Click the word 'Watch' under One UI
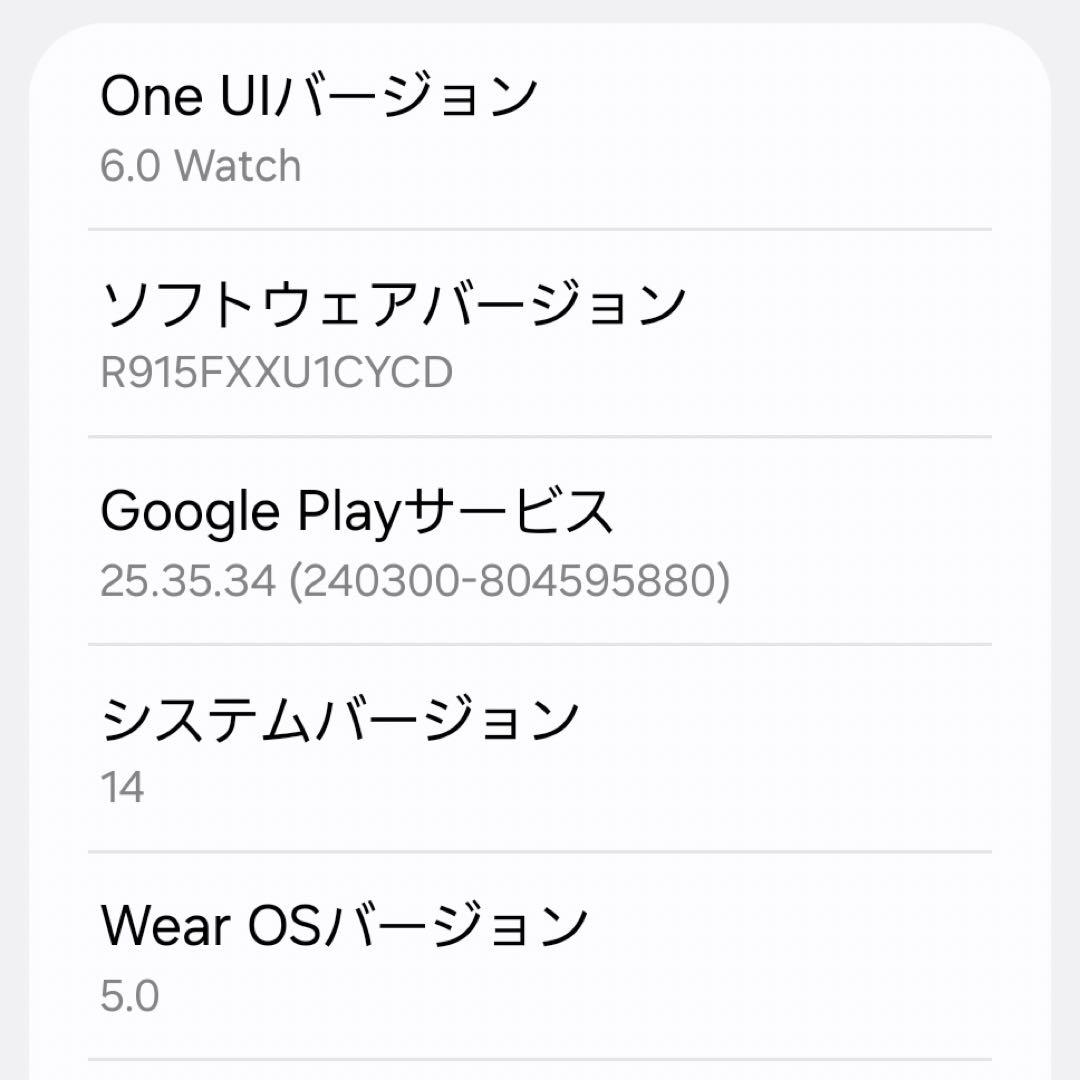This screenshot has height=1080, width=1080. [237, 166]
